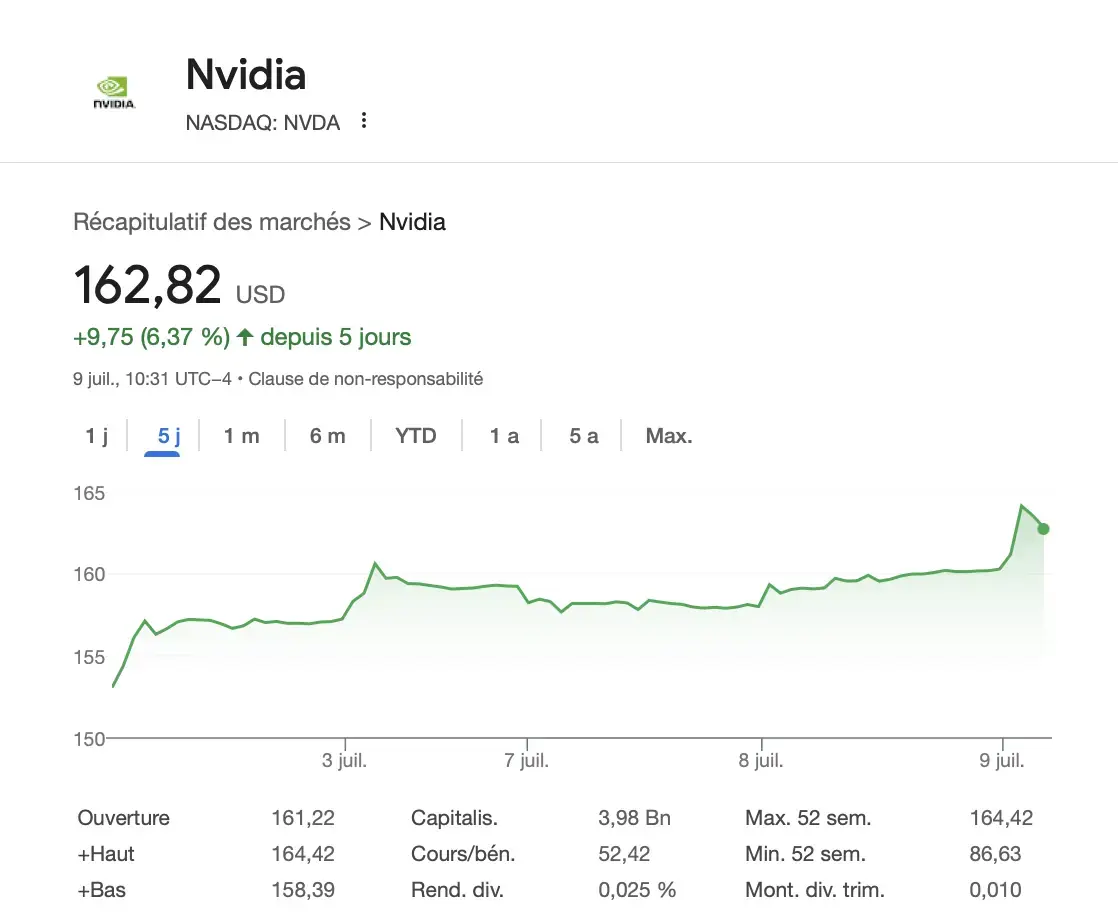1118x924 pixels.
Task: Click the currently active 5 j tab
Action: point(163,436)
